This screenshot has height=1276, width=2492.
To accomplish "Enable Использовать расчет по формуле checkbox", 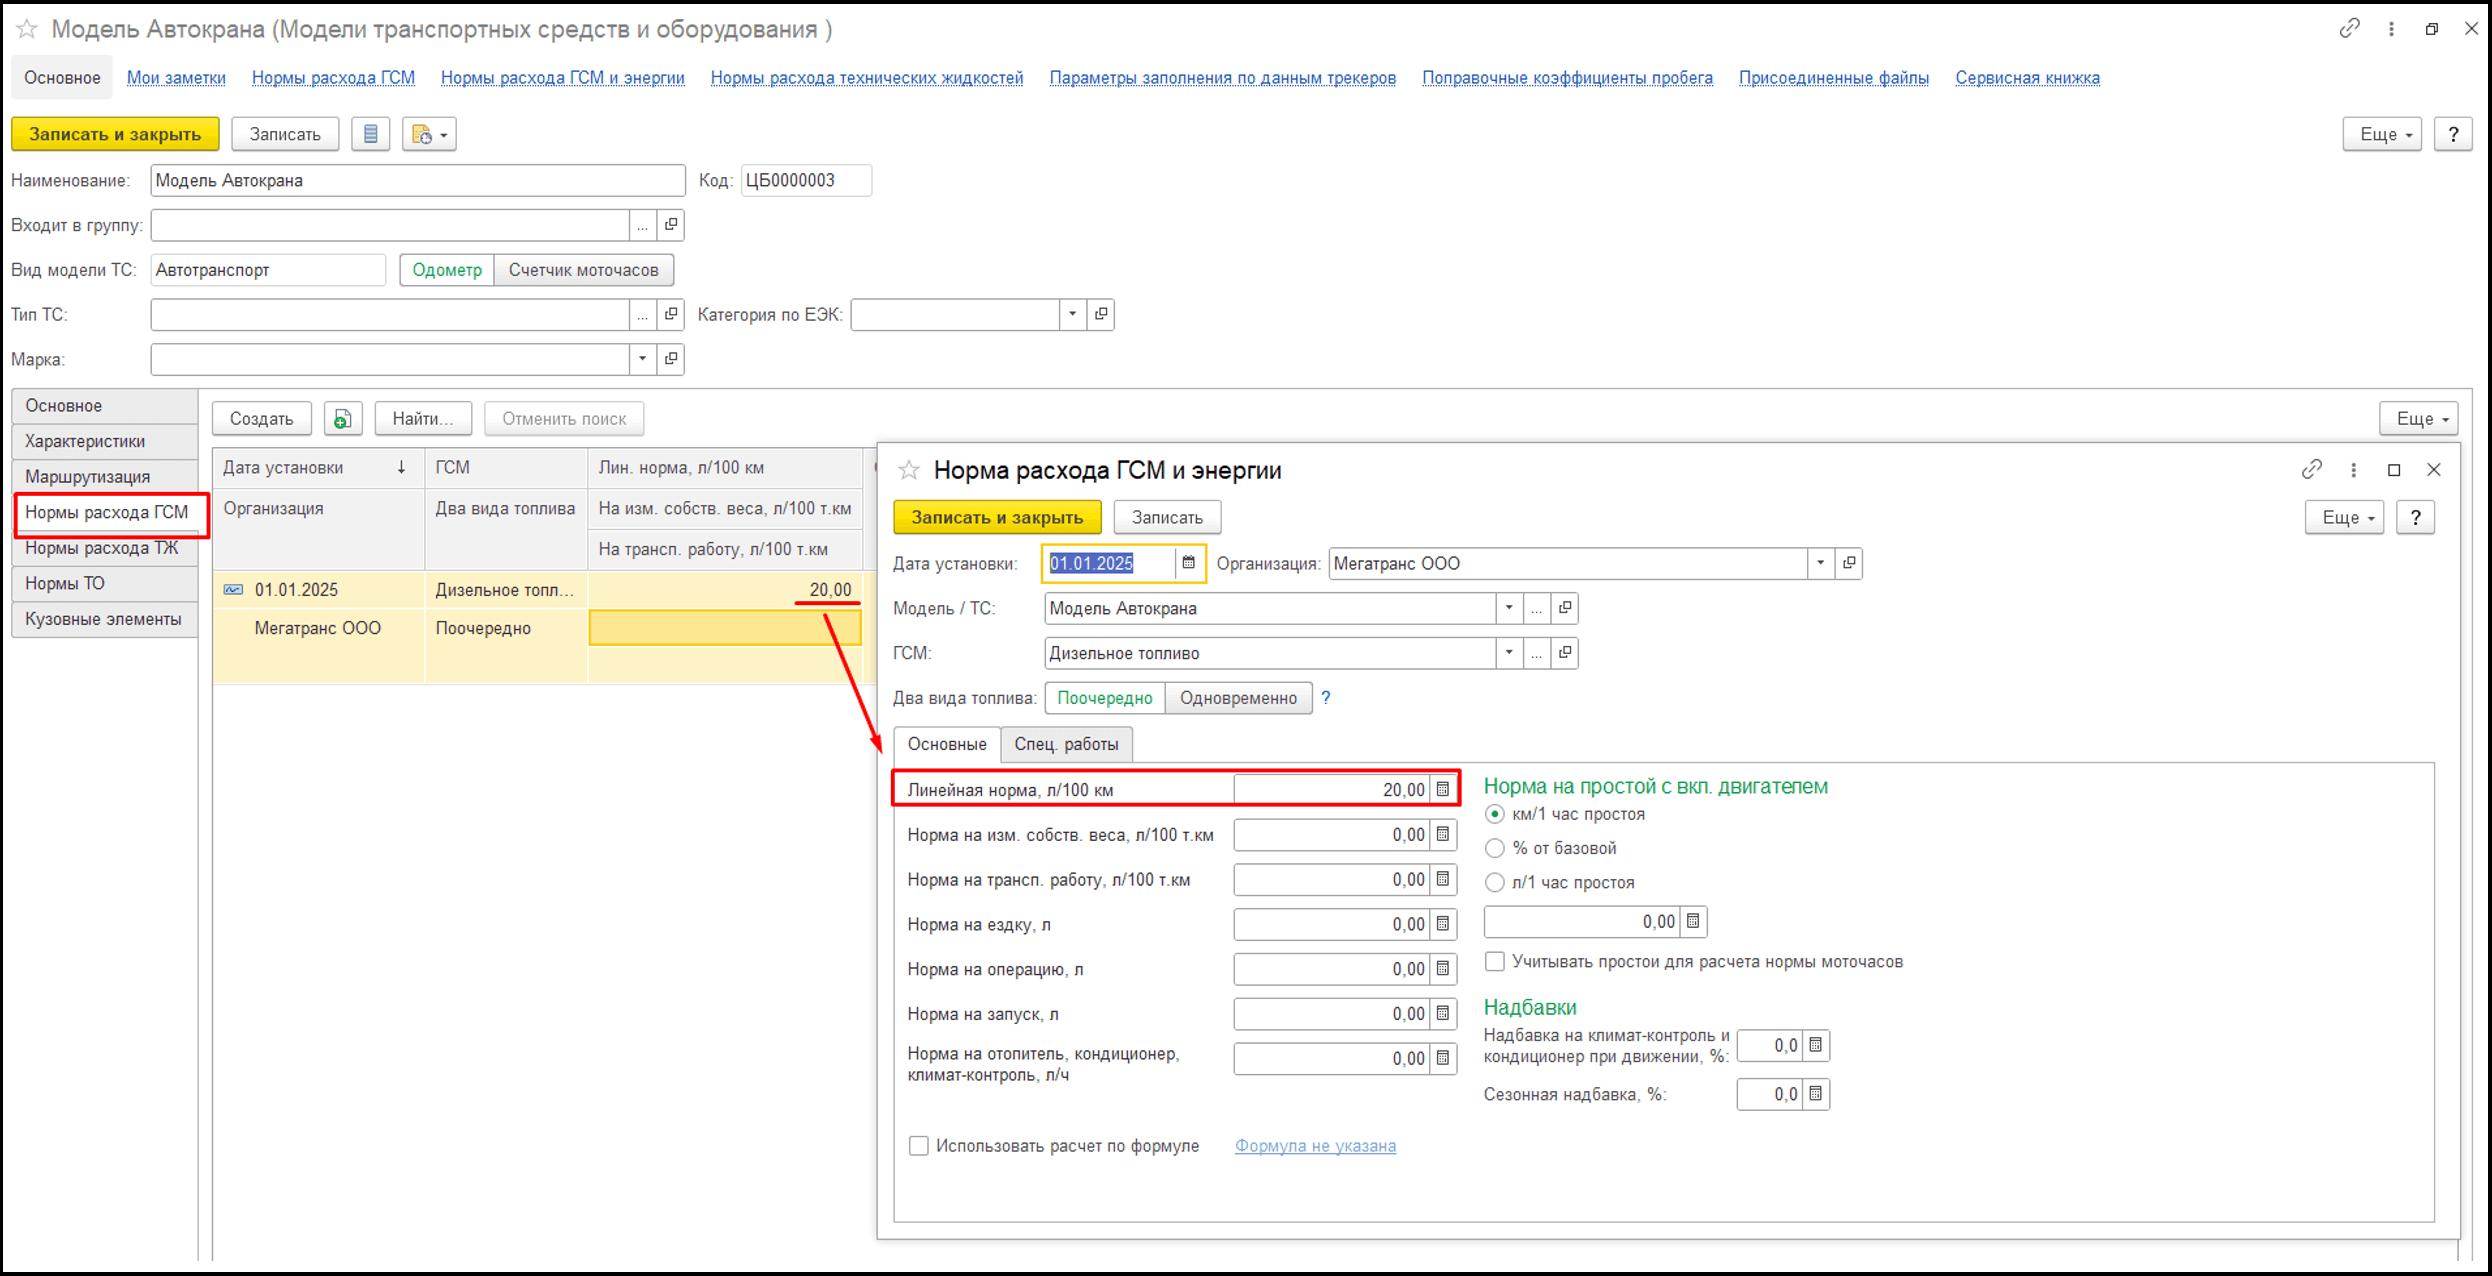I will tap(918, 1146).
